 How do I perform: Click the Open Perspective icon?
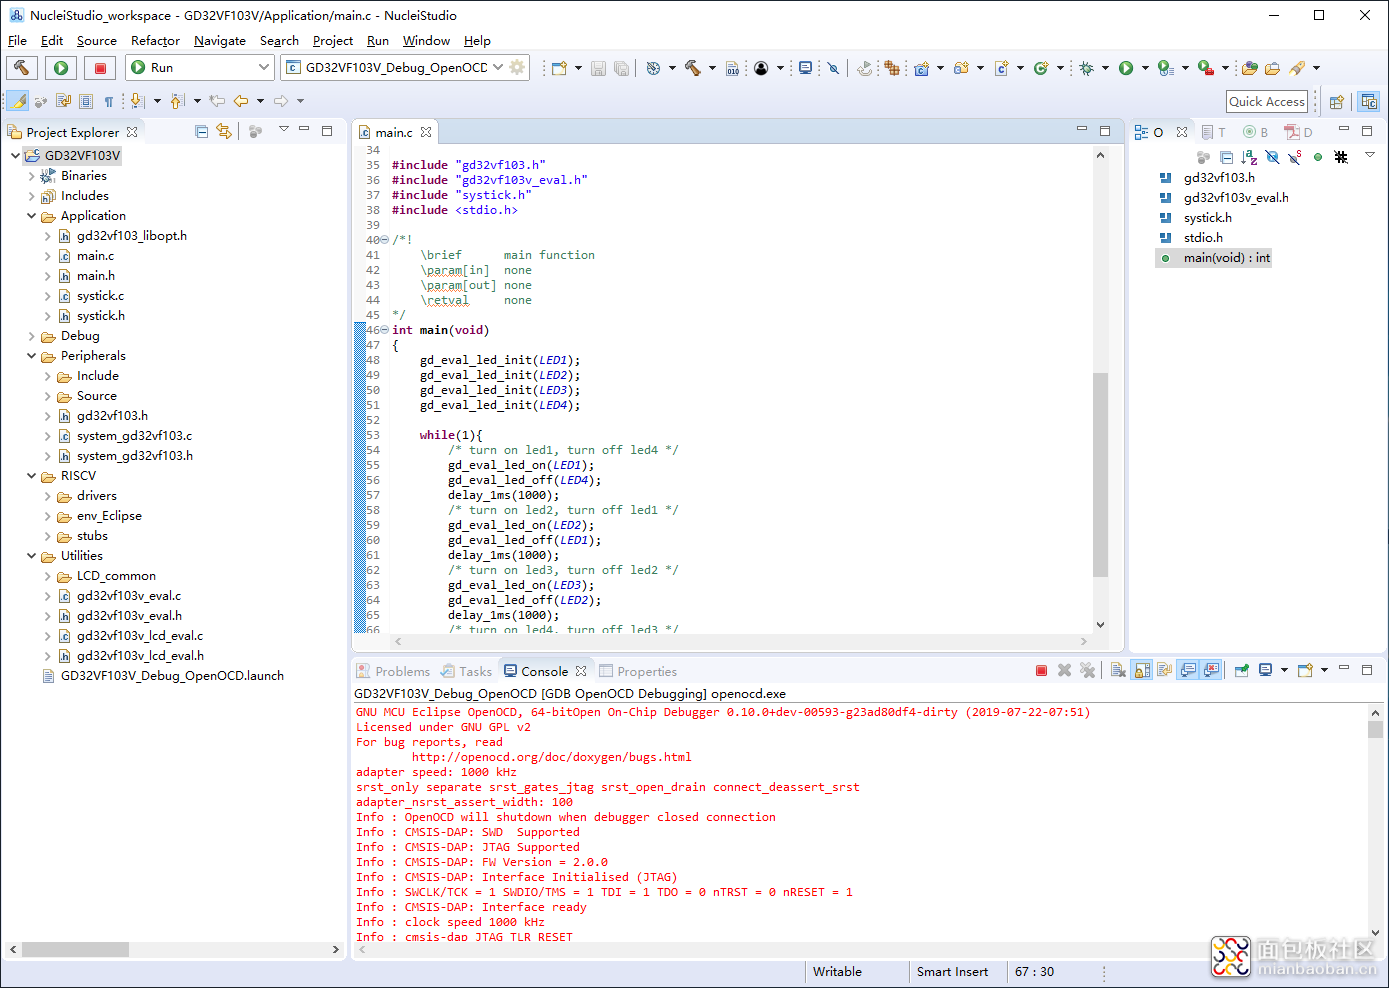click(x=1337, y=101)
